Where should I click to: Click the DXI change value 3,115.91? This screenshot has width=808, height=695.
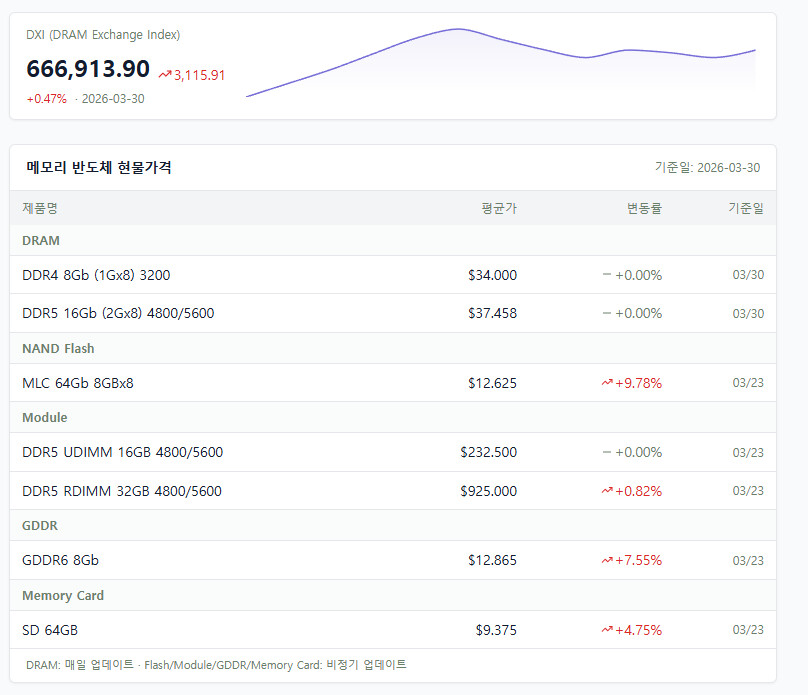[x=199, y=75]
